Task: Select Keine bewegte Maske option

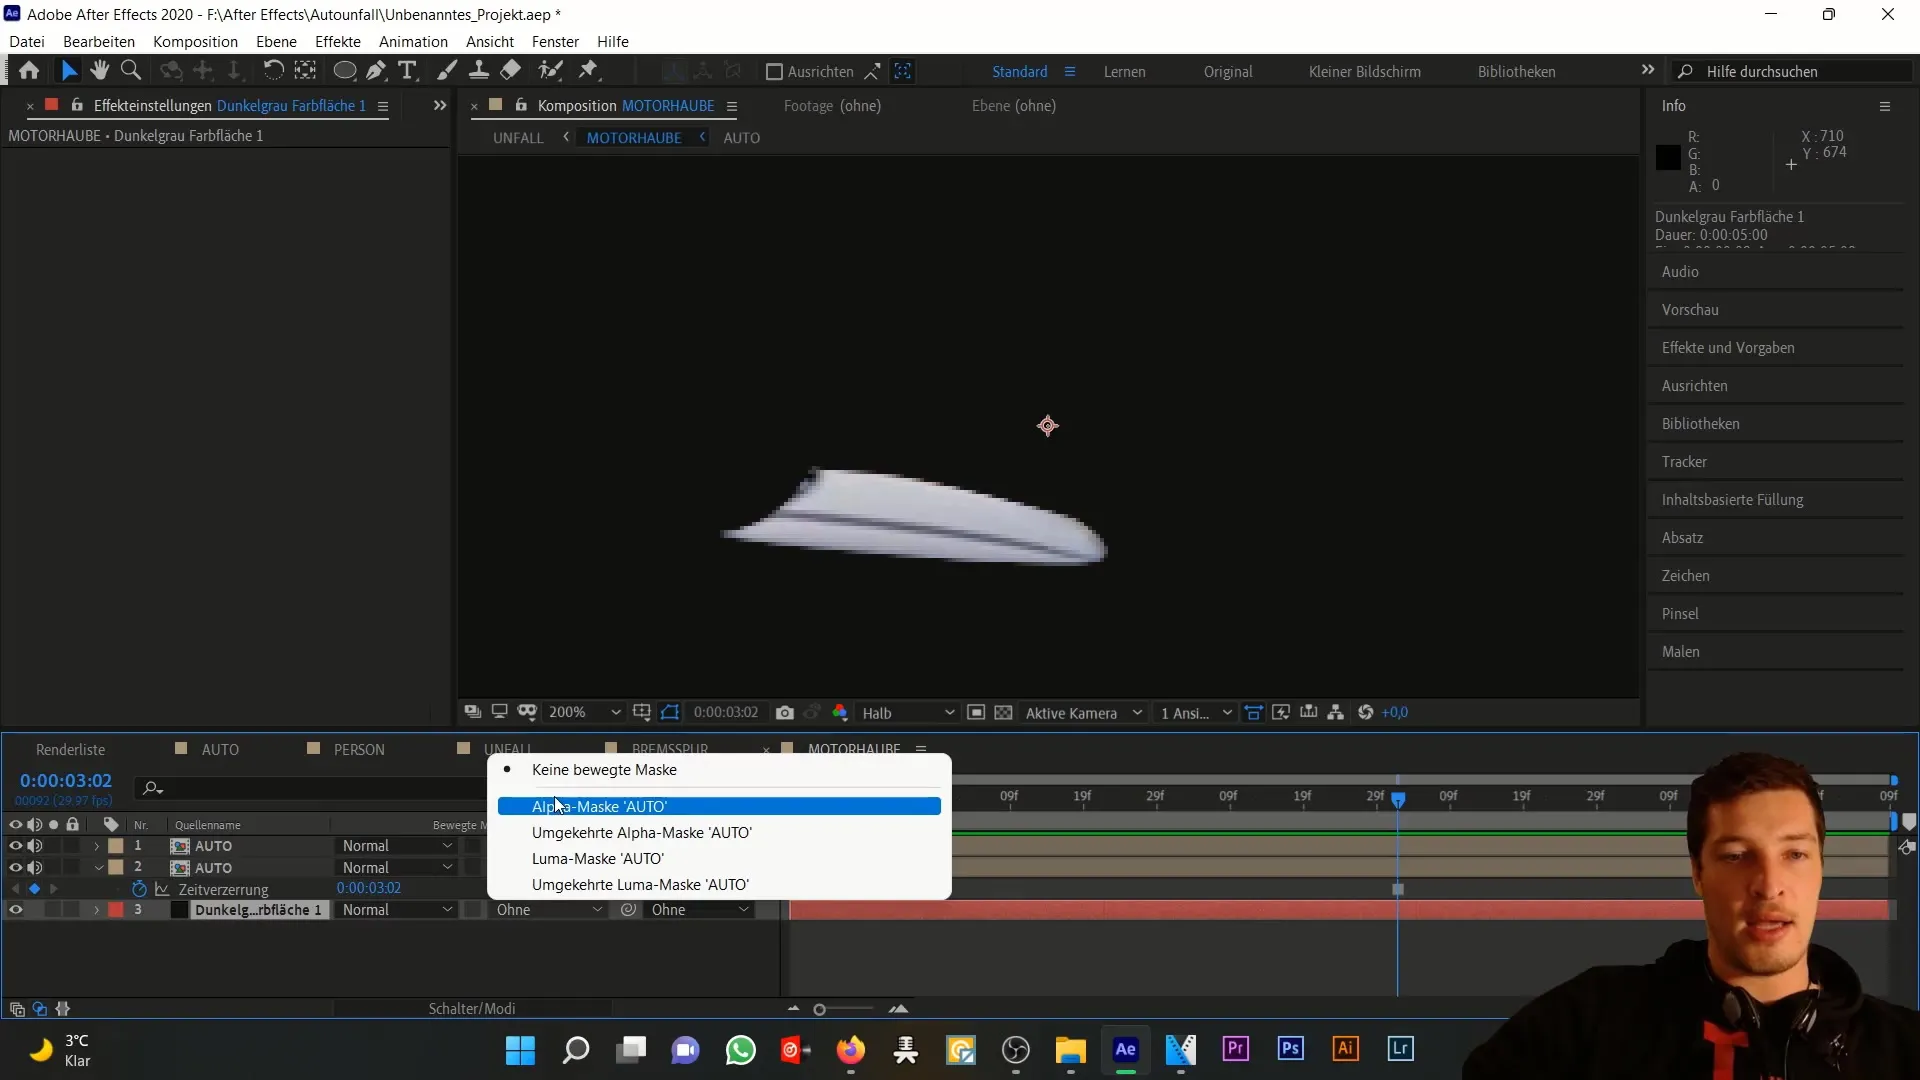Action: click(604, 769)
